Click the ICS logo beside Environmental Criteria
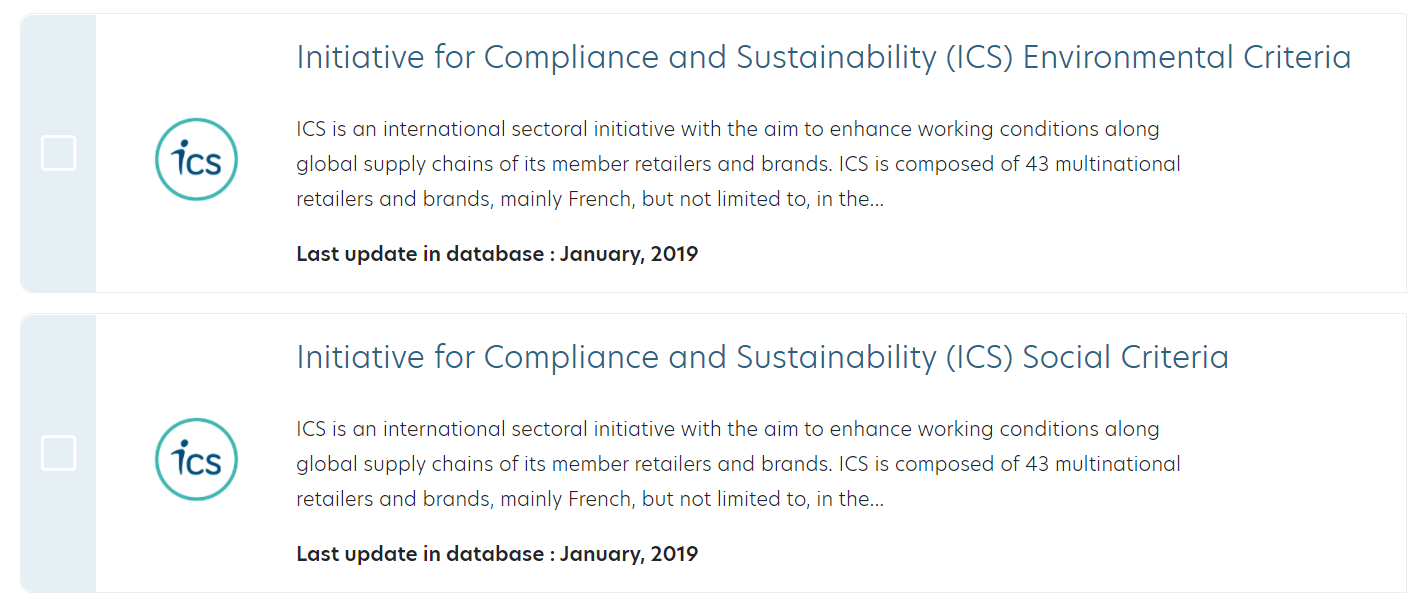 tap(196, 159)
